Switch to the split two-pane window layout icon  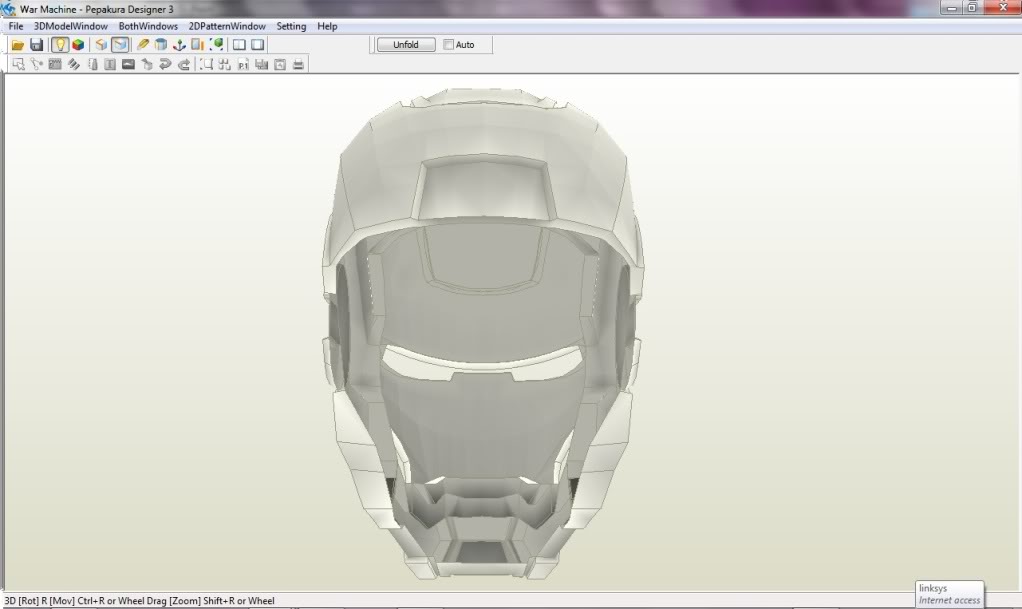[239, 45]
